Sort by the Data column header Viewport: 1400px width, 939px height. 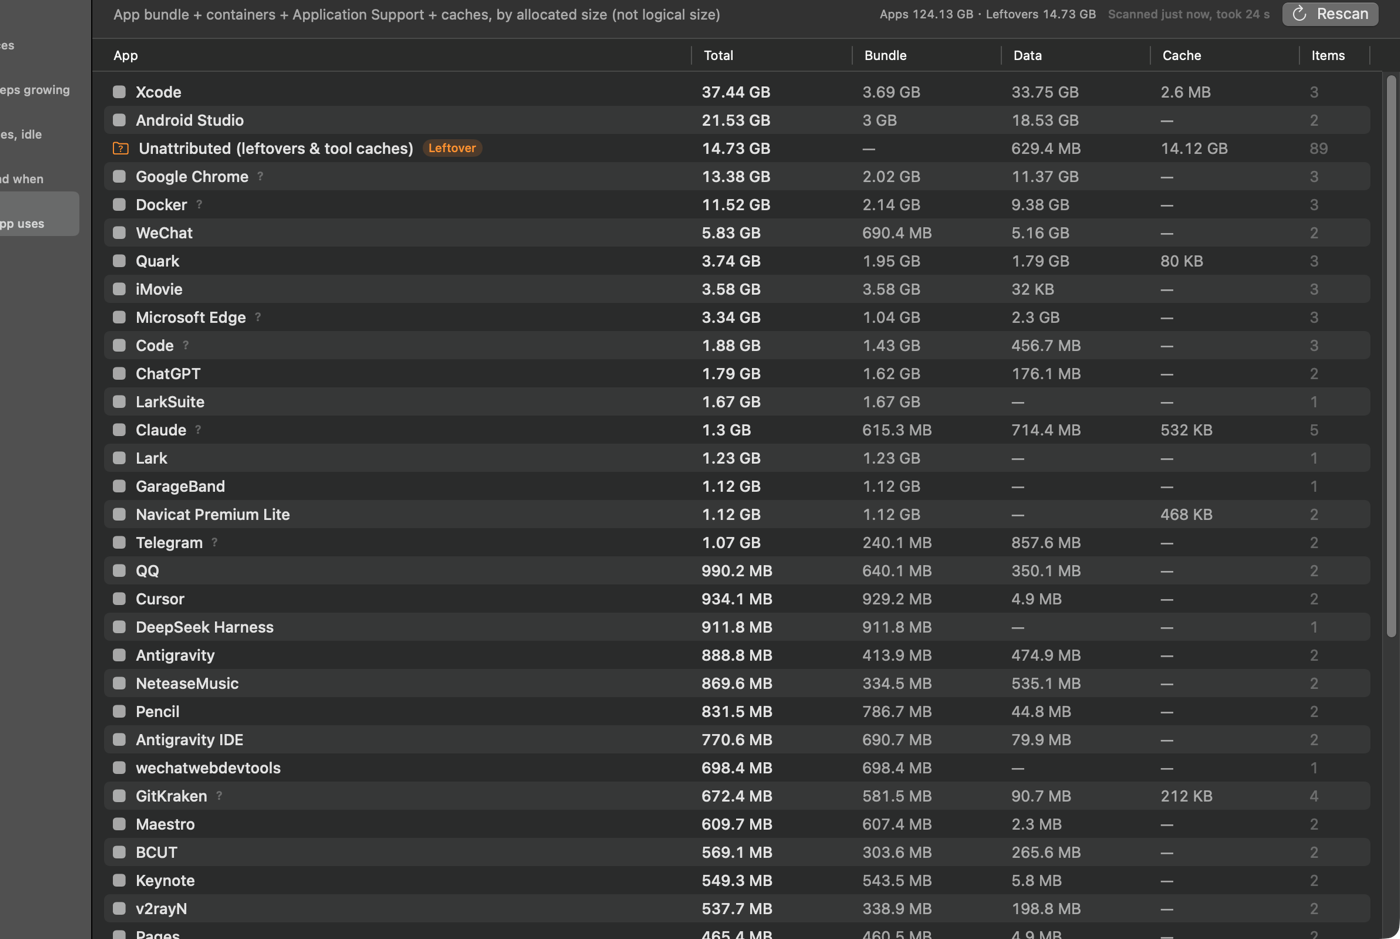[1027, 55]
